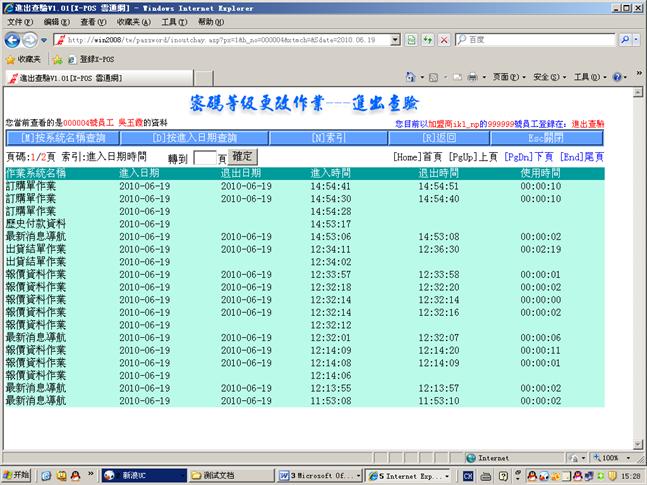647x485 pixels.
Task: Click the [PgDn]下頁 next page link
Action: (x=528, y=157)
